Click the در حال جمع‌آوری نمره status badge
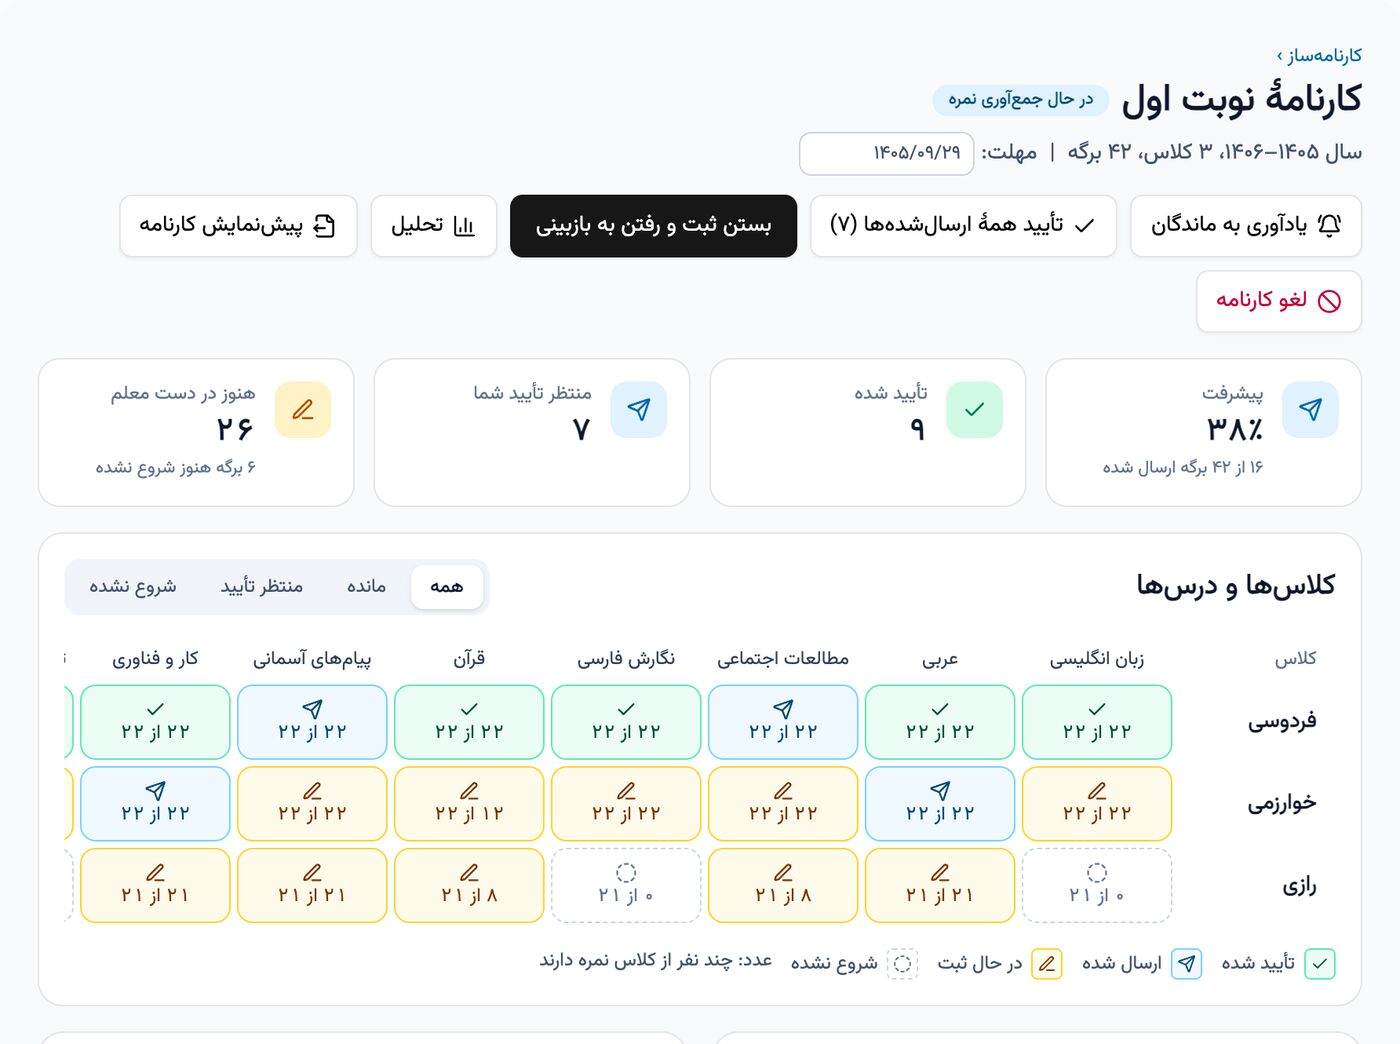This screenshot has width=1400, height=1044. (x=1021, y=100)
